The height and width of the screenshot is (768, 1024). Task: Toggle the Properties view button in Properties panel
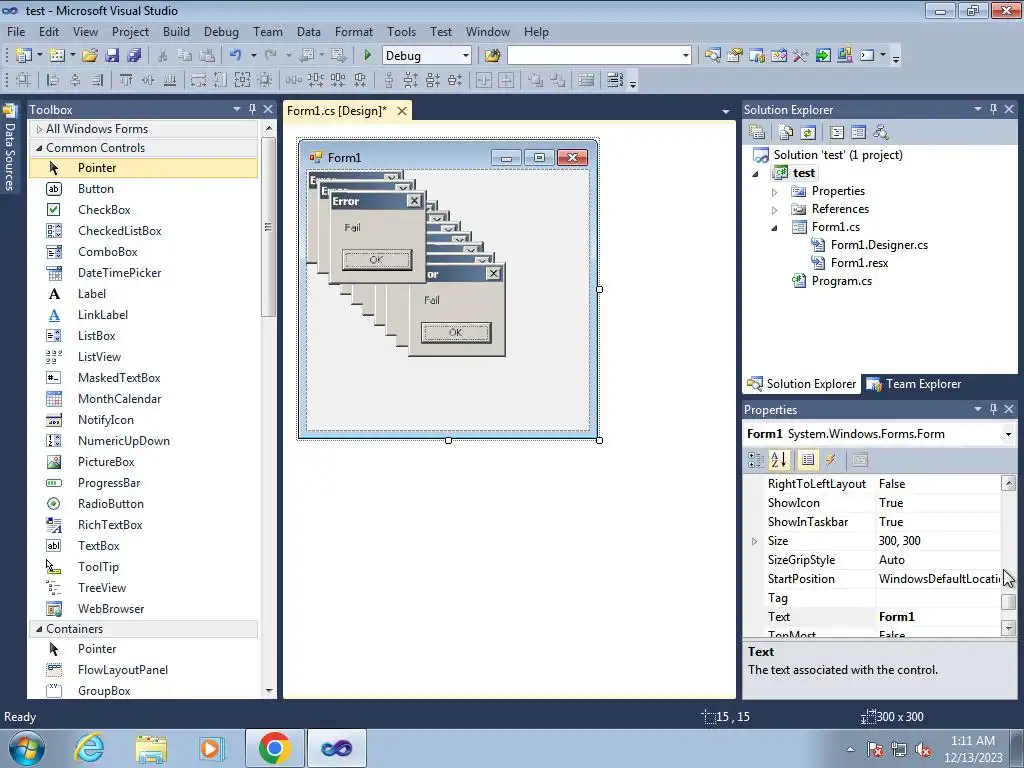click(808, 460)
